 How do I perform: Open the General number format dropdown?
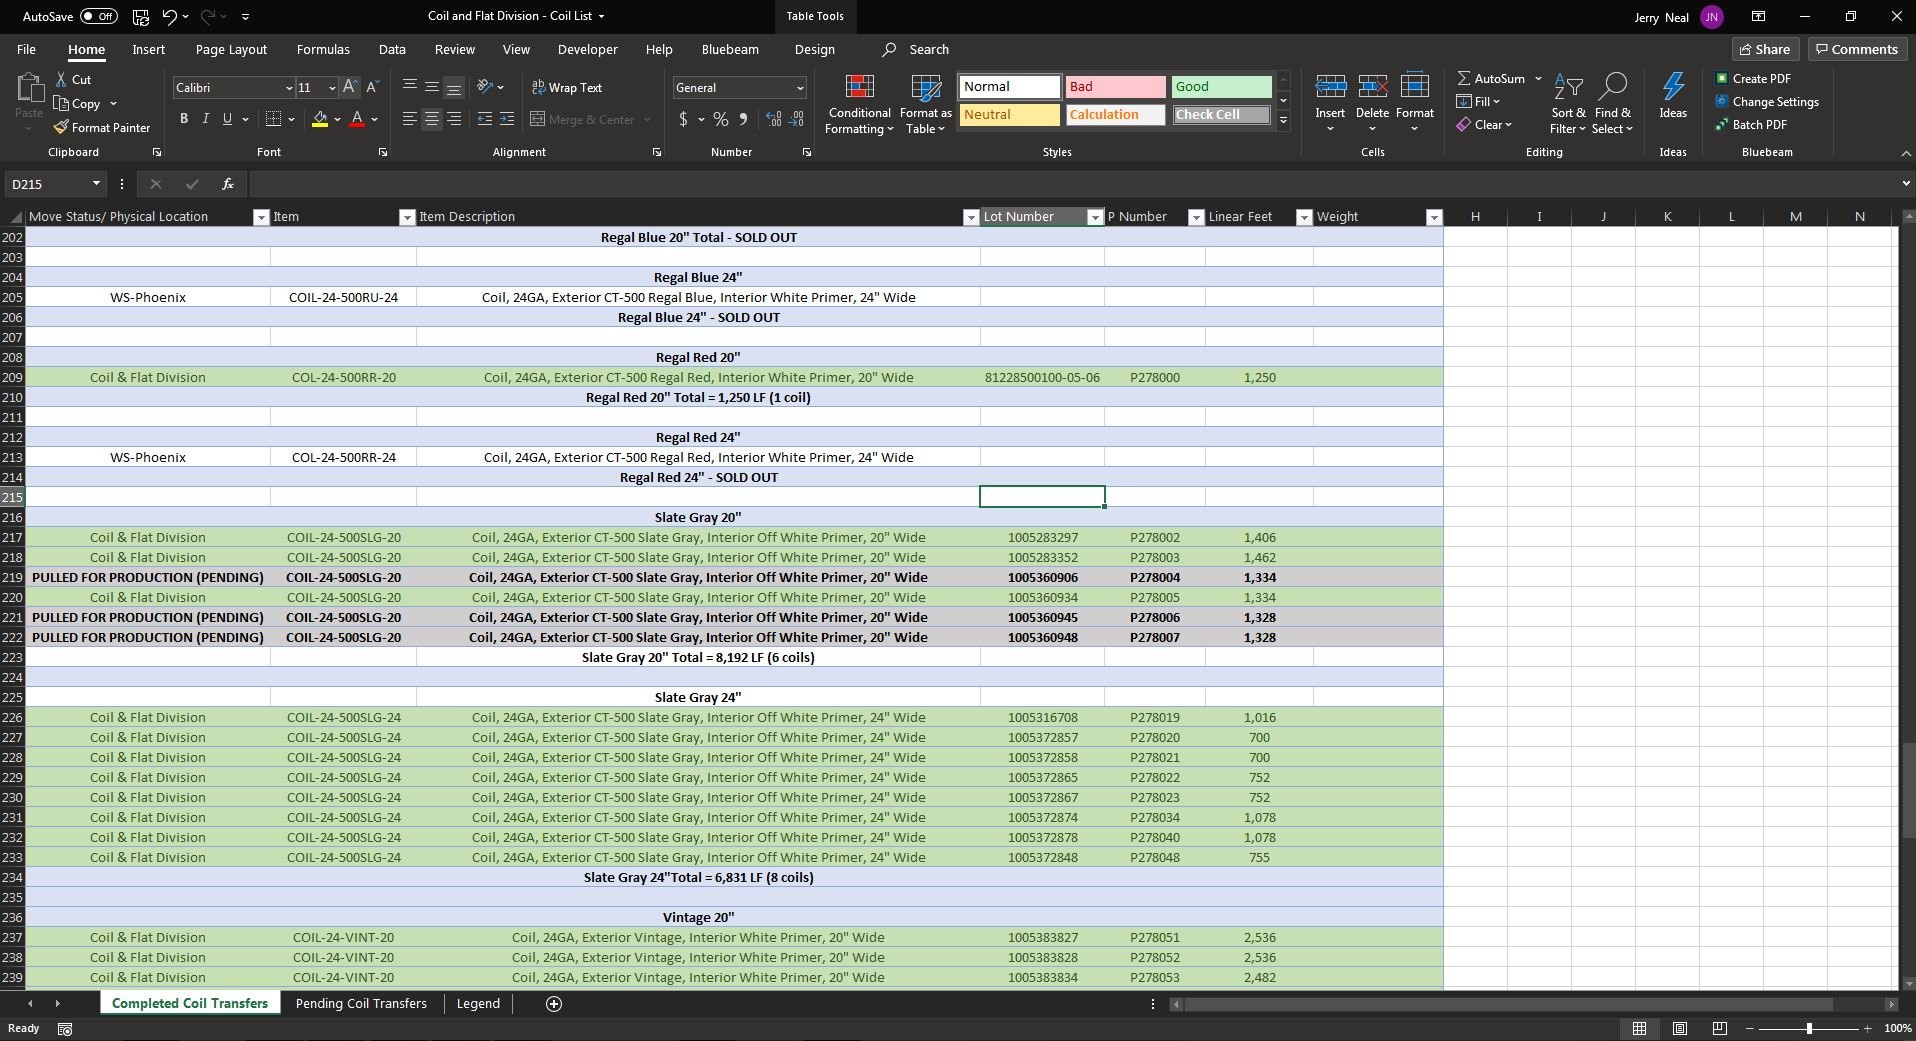(800, 88)
